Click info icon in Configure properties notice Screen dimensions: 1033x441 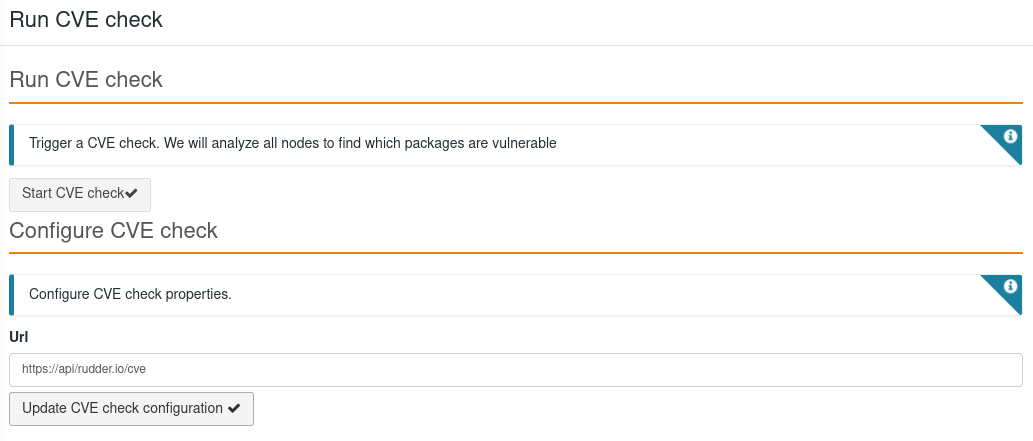pyautogui.click(x=1010, y=286)
